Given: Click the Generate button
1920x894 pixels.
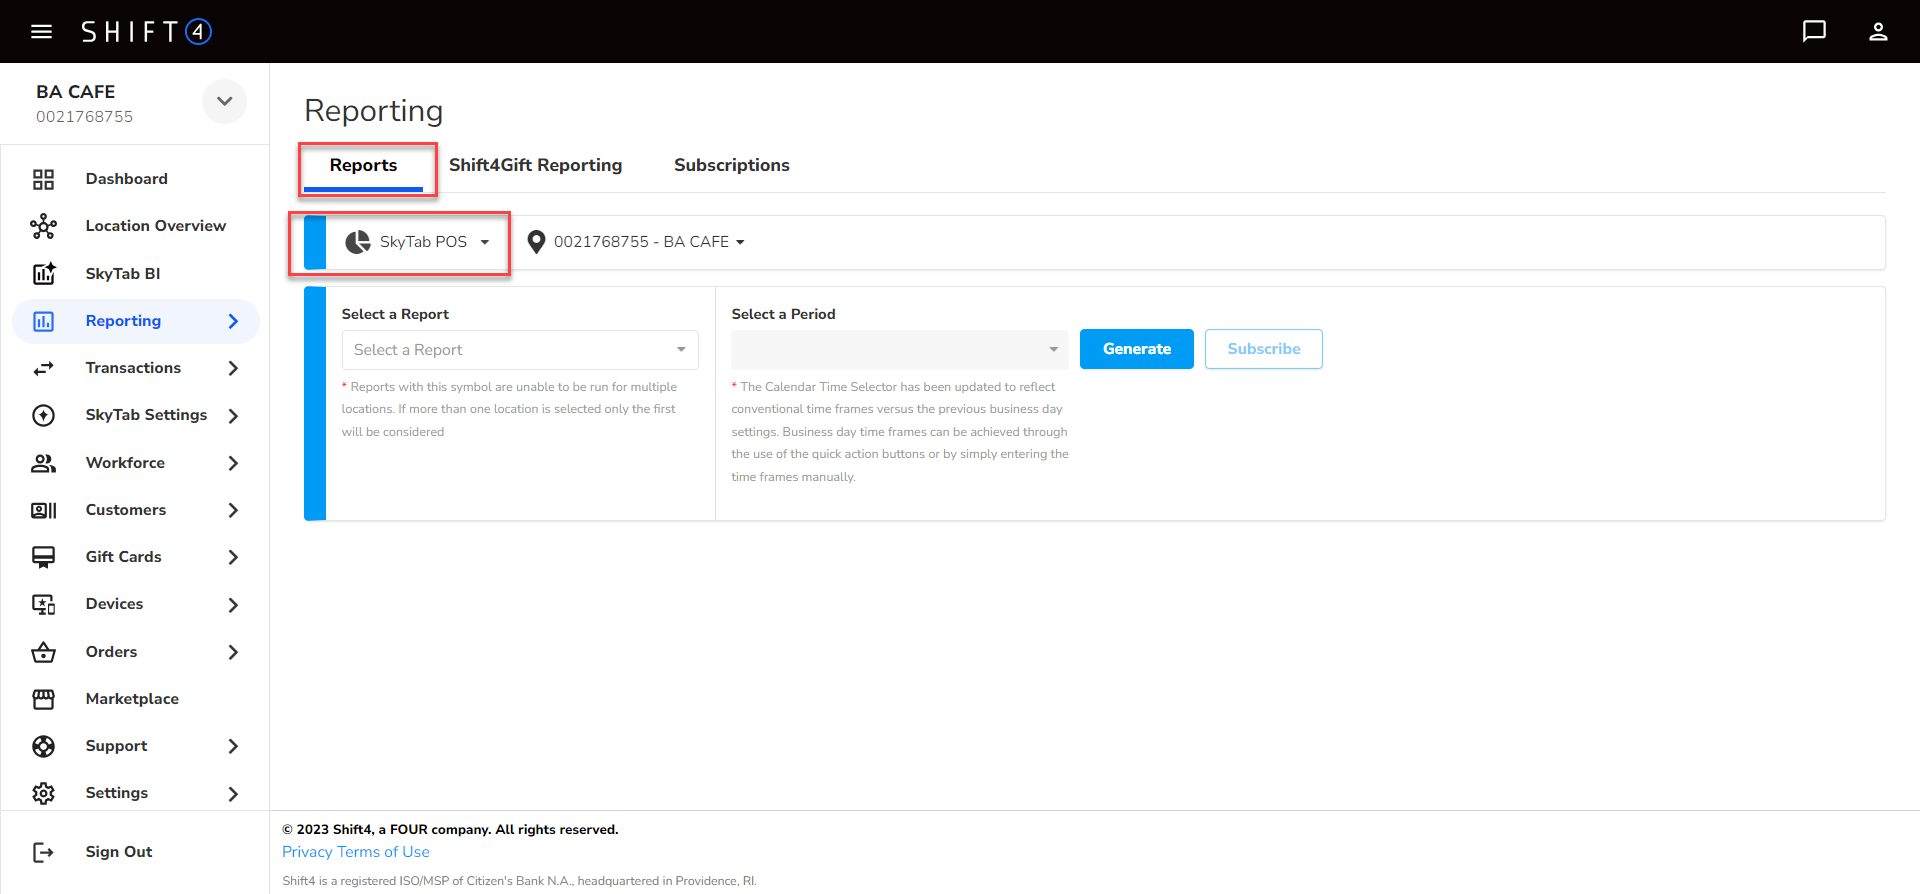Looking at the screenshot, I should click(x=1136, y=349).
